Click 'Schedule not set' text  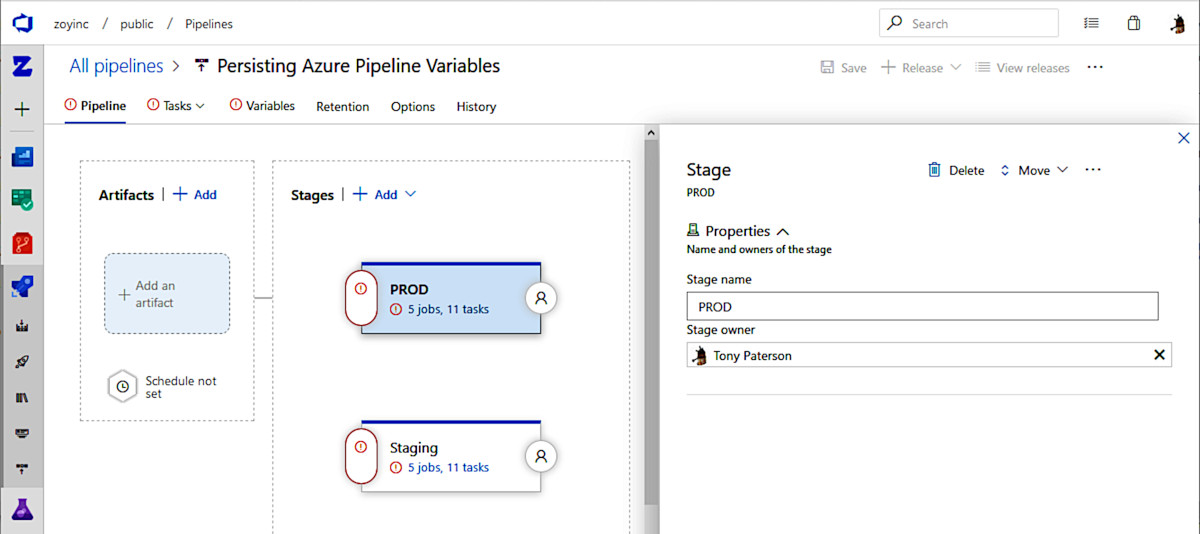(181, 387)
